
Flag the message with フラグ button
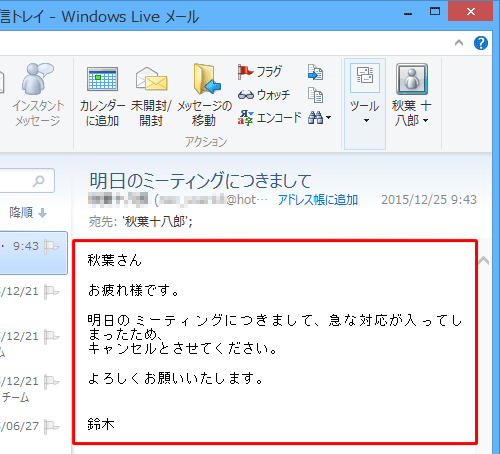pos(260,72)
